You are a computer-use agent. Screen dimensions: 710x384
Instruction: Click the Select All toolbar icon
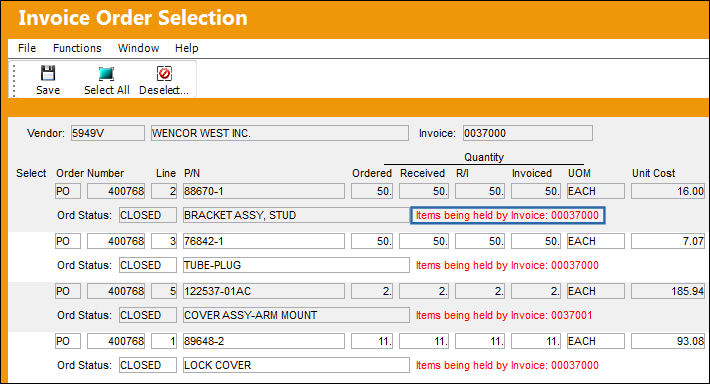click(106, 73)
